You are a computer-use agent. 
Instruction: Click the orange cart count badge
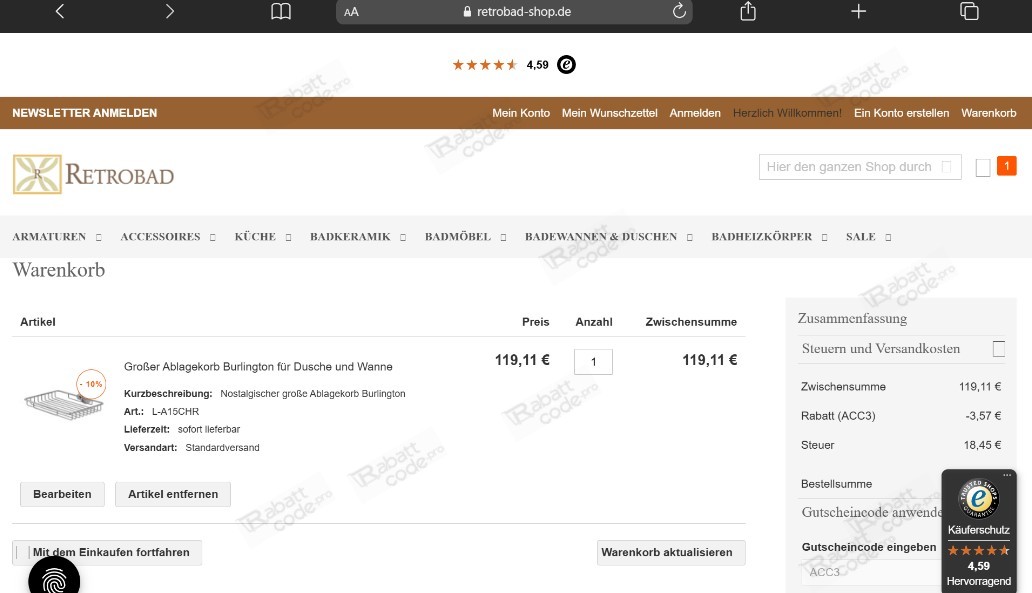tap(1006, 166)
